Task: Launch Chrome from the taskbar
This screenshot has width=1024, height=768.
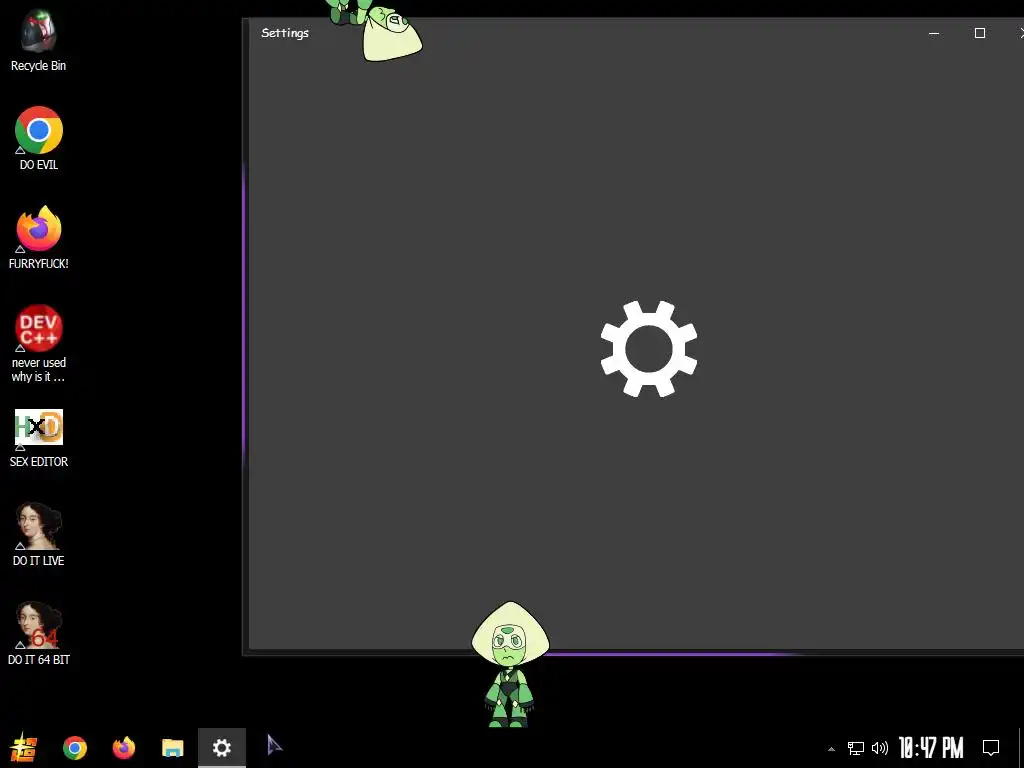Action: click(x=75, y=748)
